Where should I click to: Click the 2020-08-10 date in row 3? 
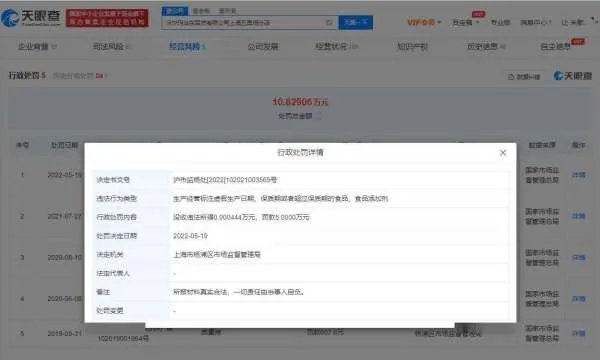click(x=64, y=257)
